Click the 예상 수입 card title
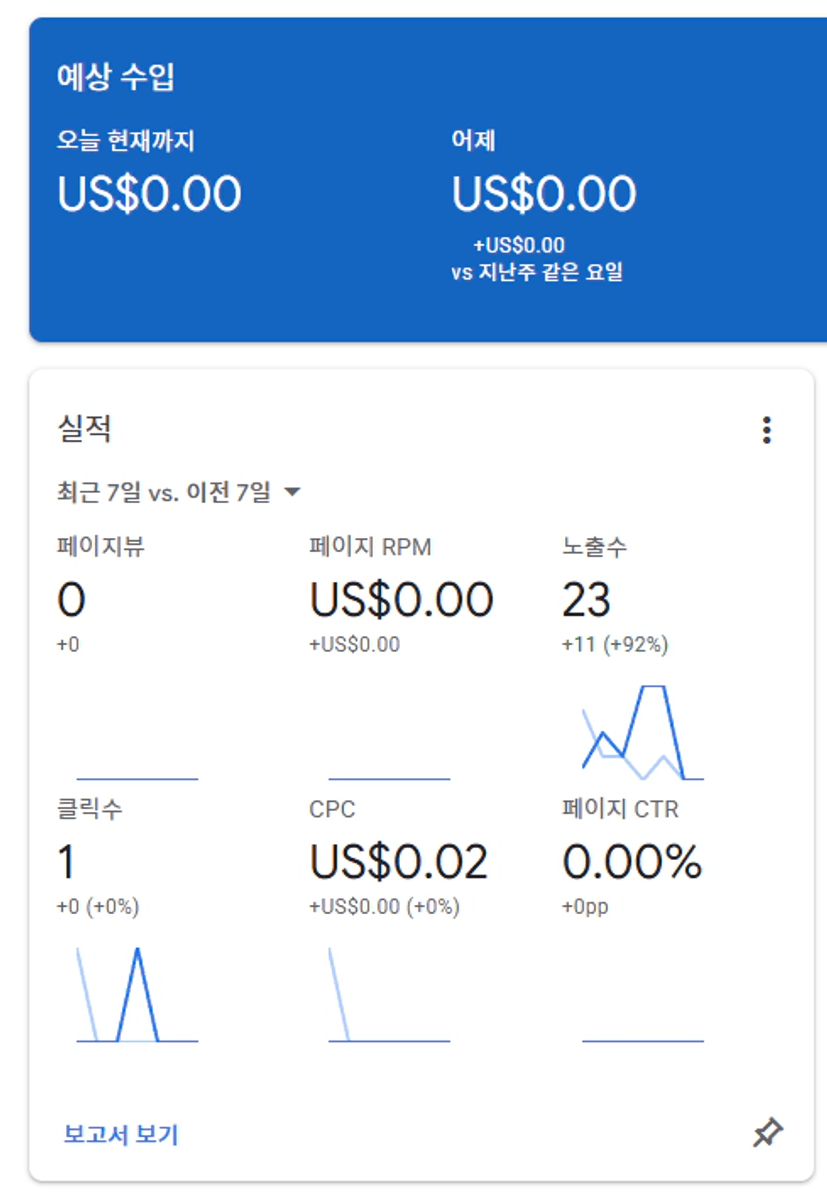The image size is (827, 1199). click(117, 77)
